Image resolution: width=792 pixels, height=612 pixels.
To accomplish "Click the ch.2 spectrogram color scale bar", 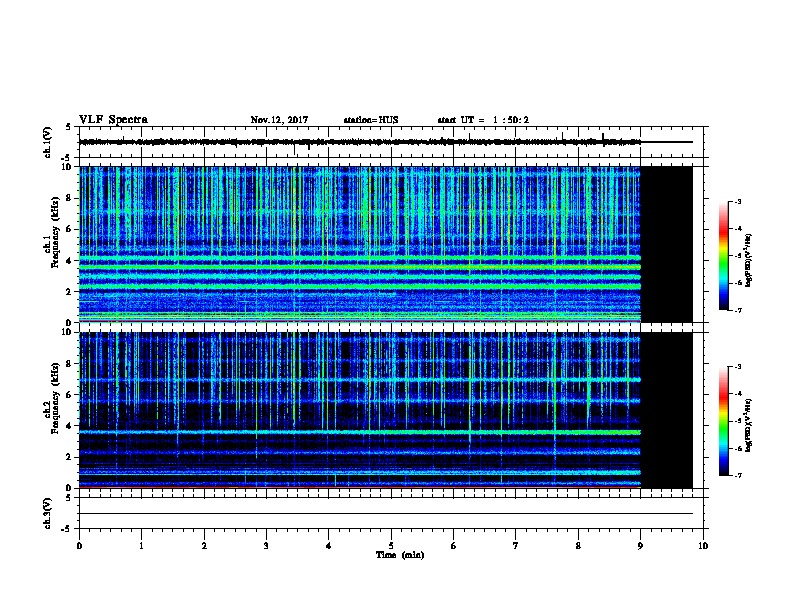I will click(724, 421).
